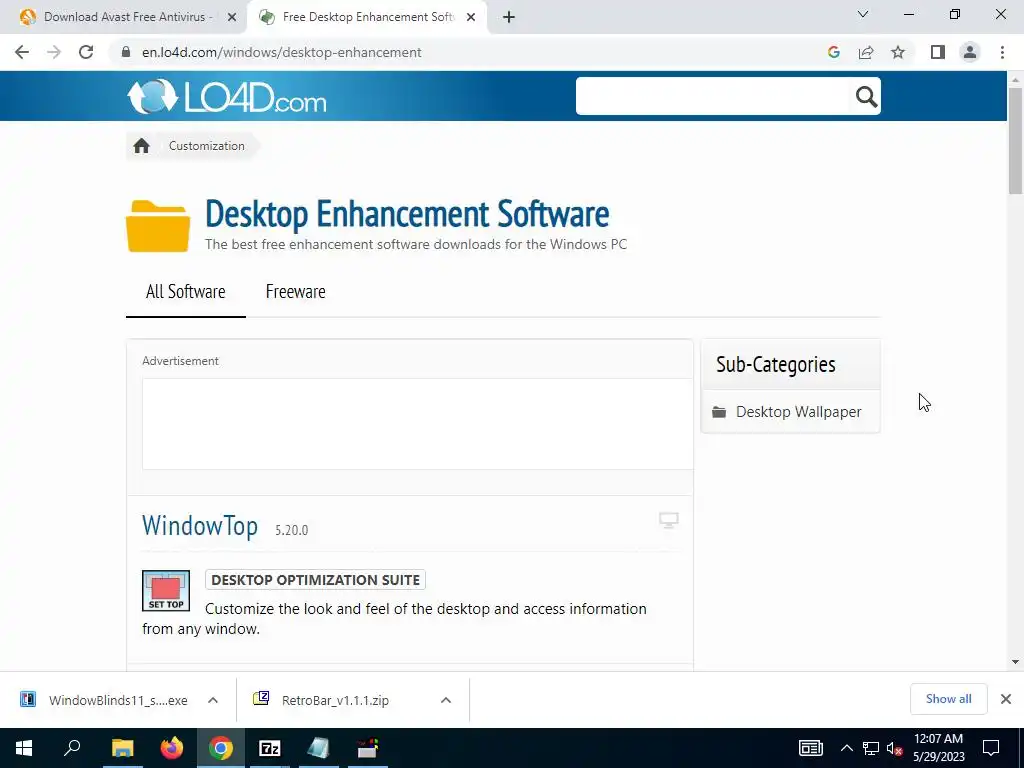Click the monitor icon beside WindowTop
The width and height of the screenshot is (1024, 768).
668,520
